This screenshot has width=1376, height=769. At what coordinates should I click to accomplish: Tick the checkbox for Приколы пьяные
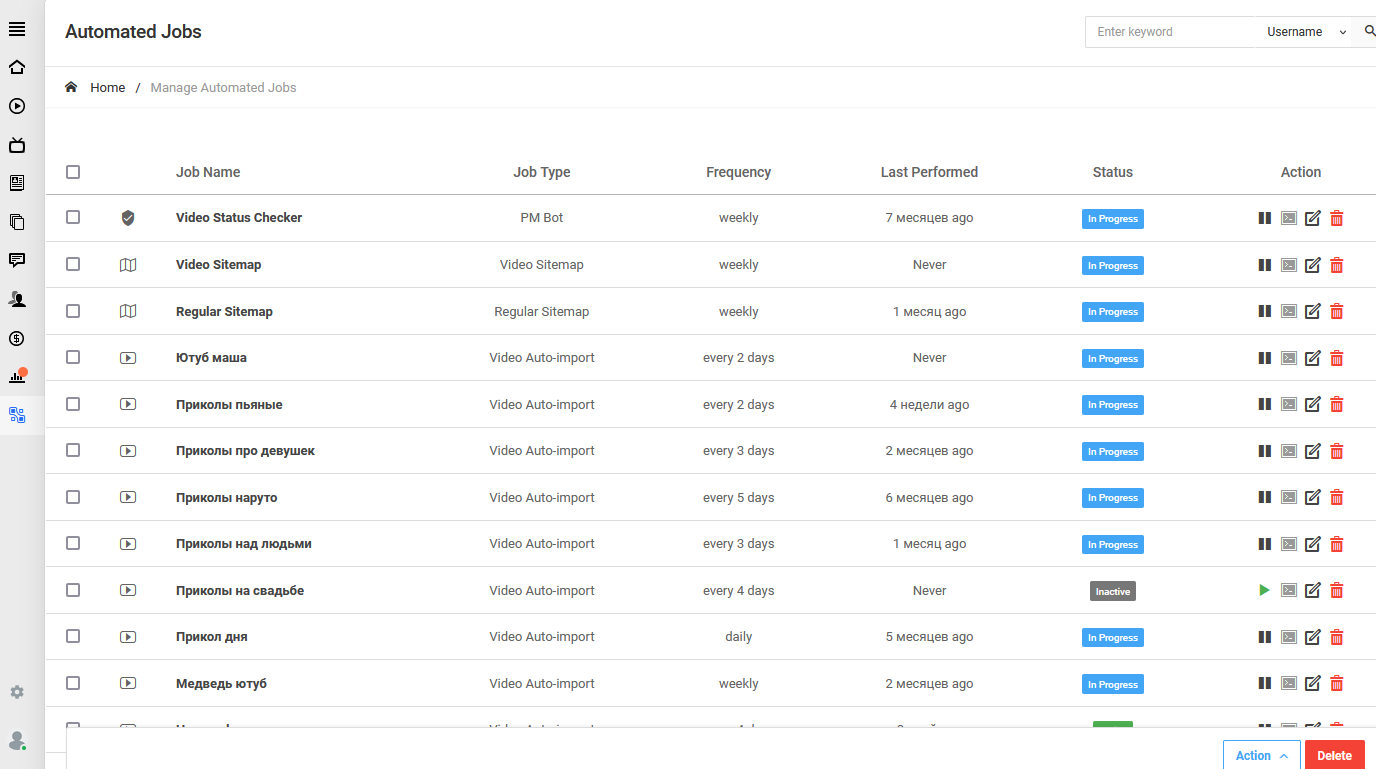pyautogui.click(x=73, y=404)
